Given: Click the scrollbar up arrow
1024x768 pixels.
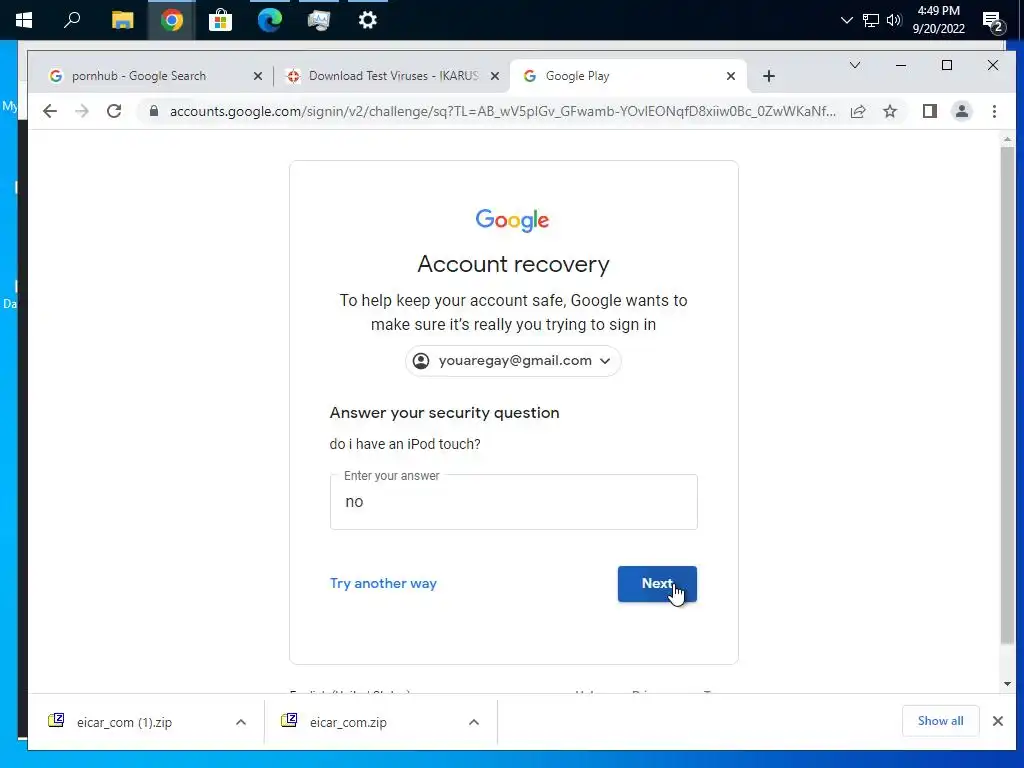Looking at the screenshot, I should click(1007, 139).
